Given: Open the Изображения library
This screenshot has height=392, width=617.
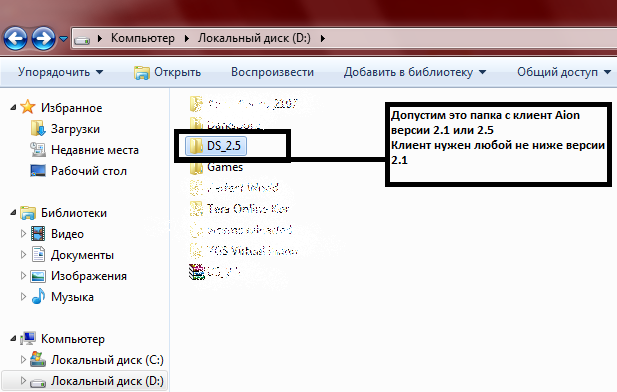Looking at the screenshot, I should 89,276.
